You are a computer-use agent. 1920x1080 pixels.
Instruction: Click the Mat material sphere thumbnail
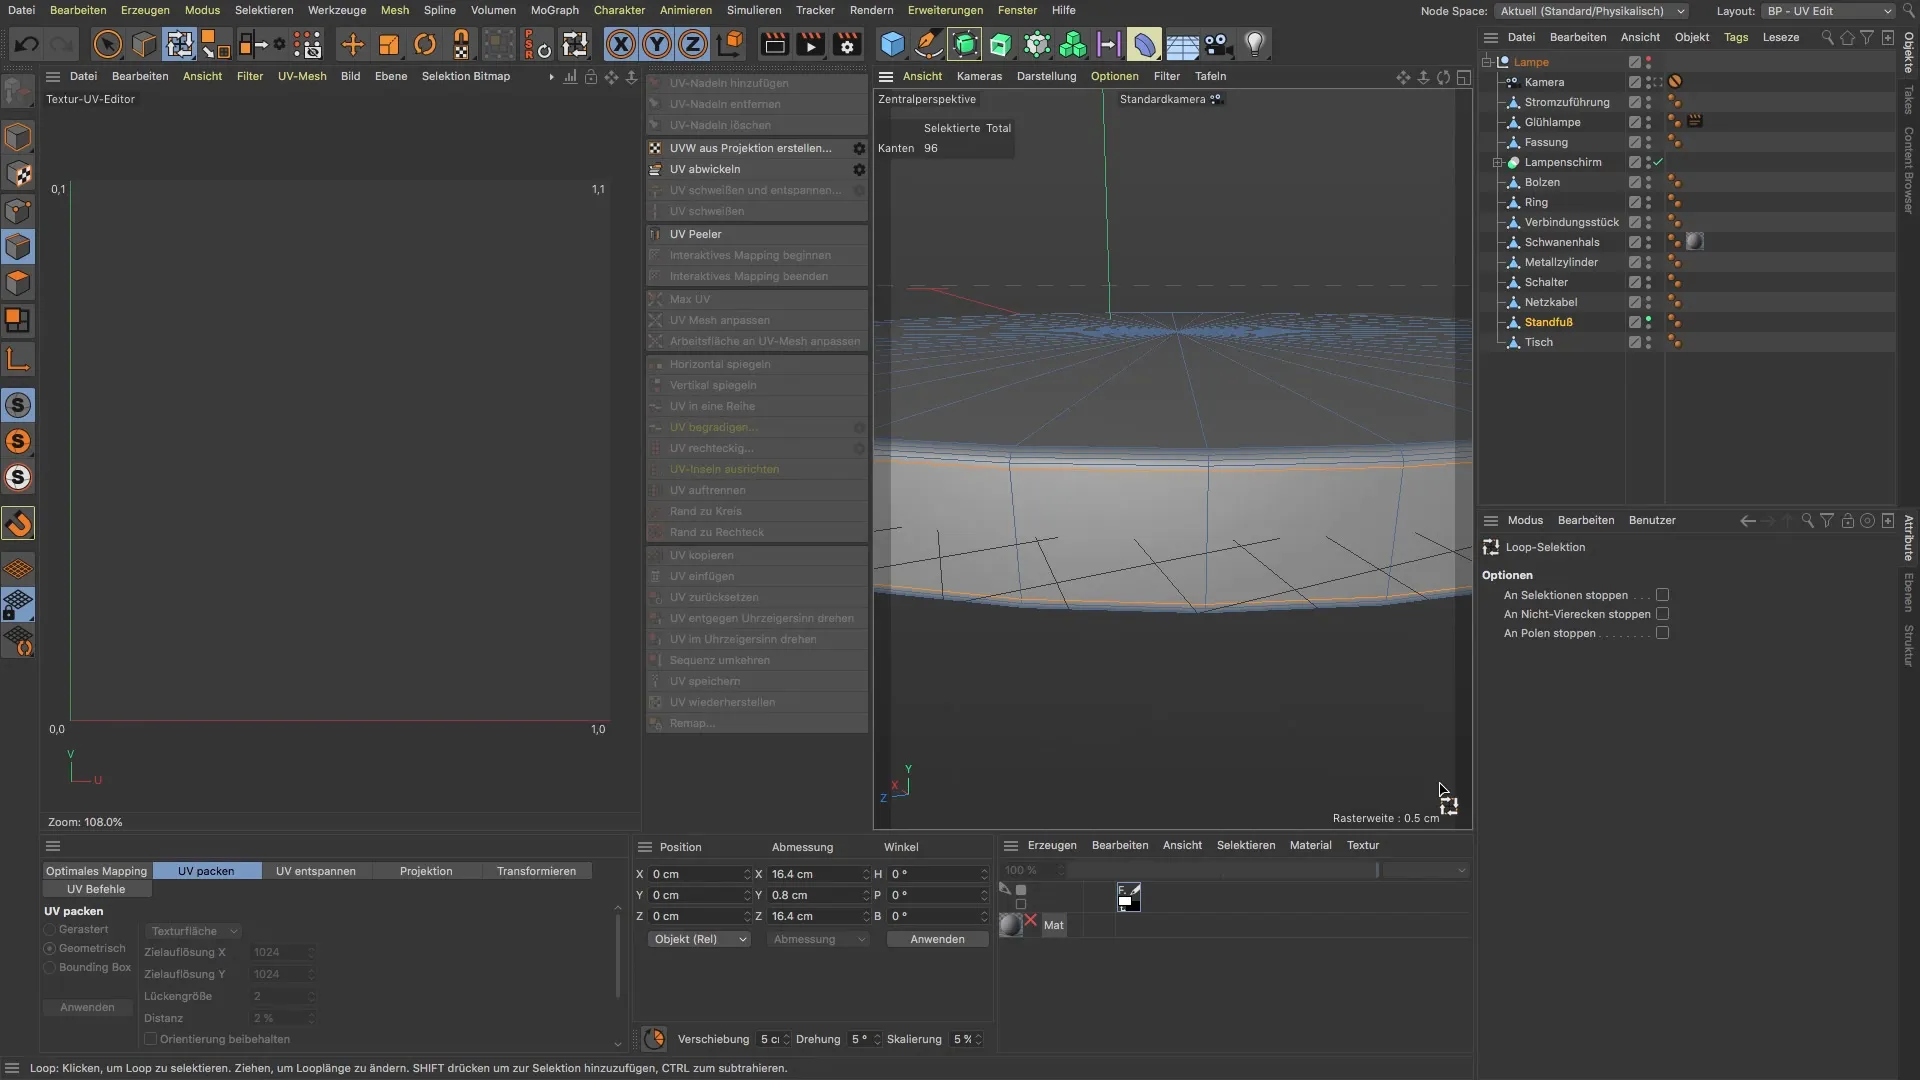pos(1011,925)
